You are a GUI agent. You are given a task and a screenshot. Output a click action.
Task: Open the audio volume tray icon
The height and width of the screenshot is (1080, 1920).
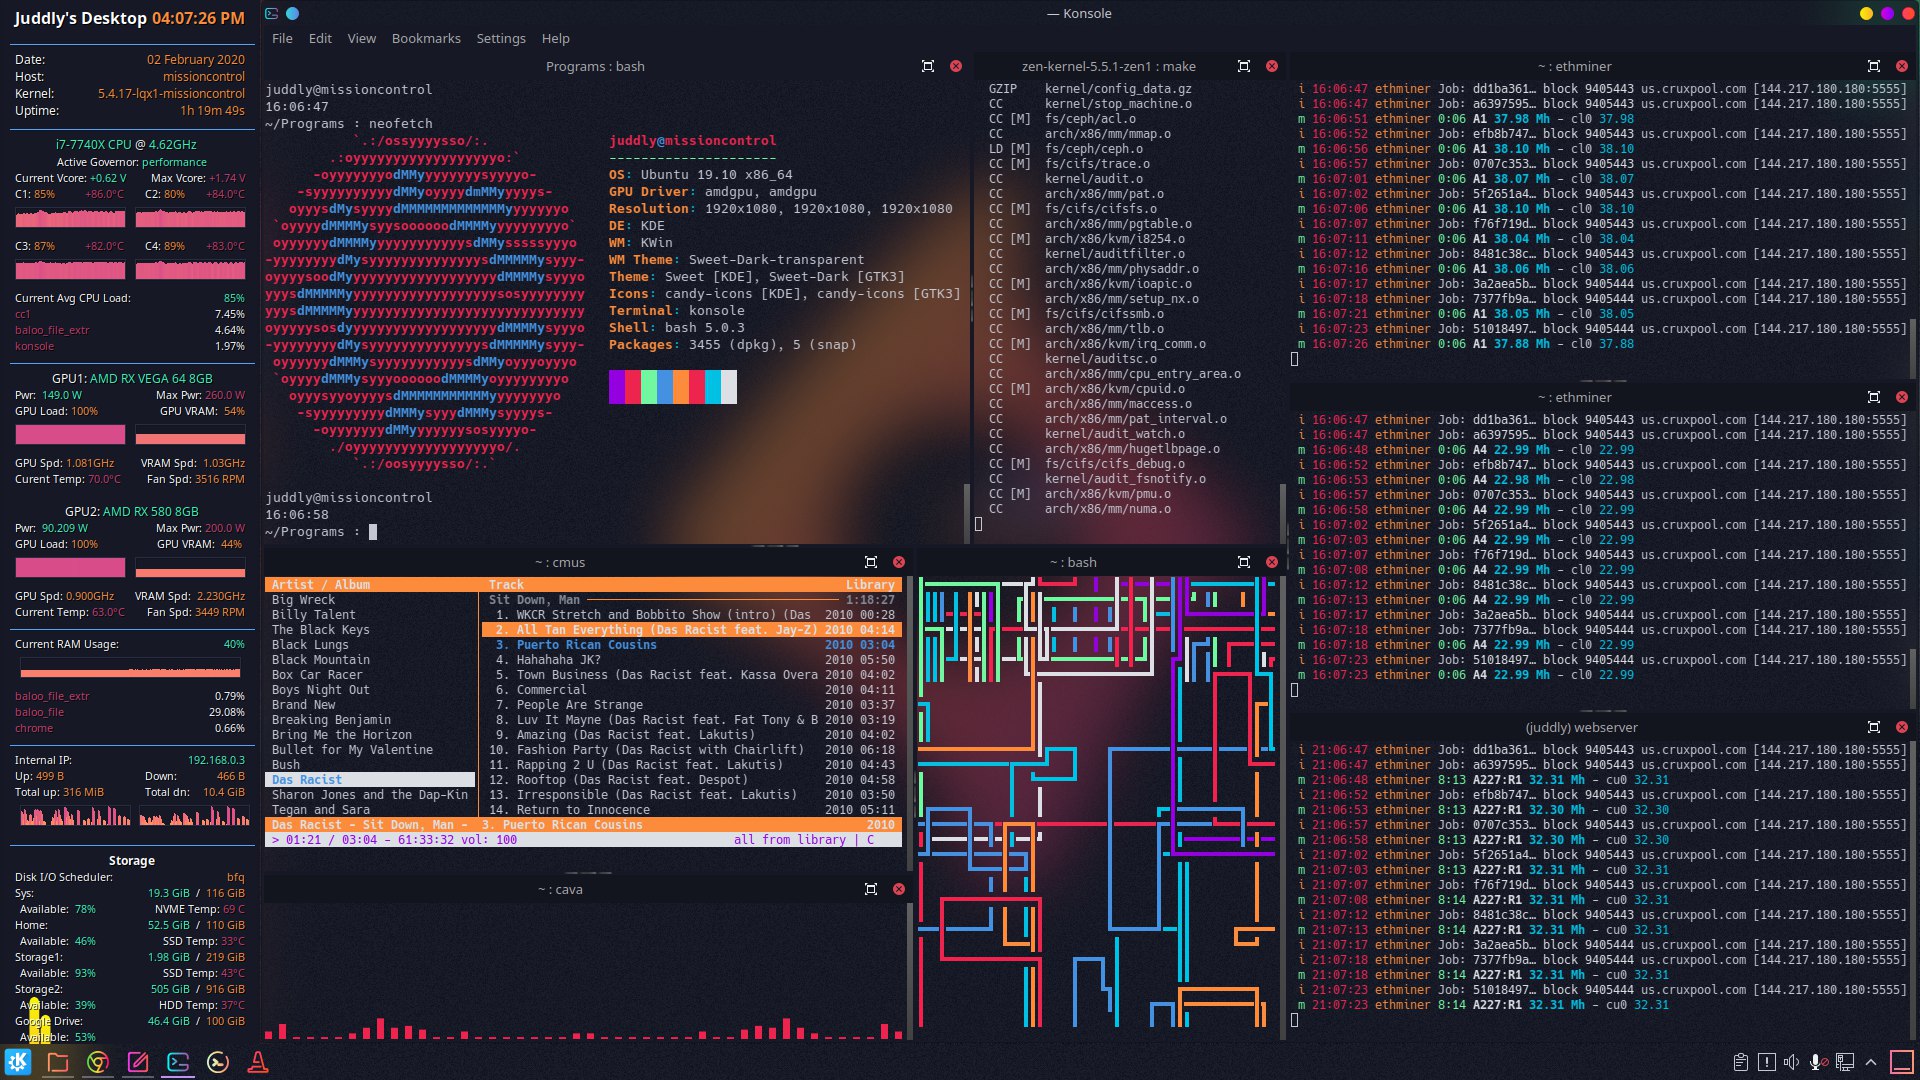click(x=1792, y=1062)
